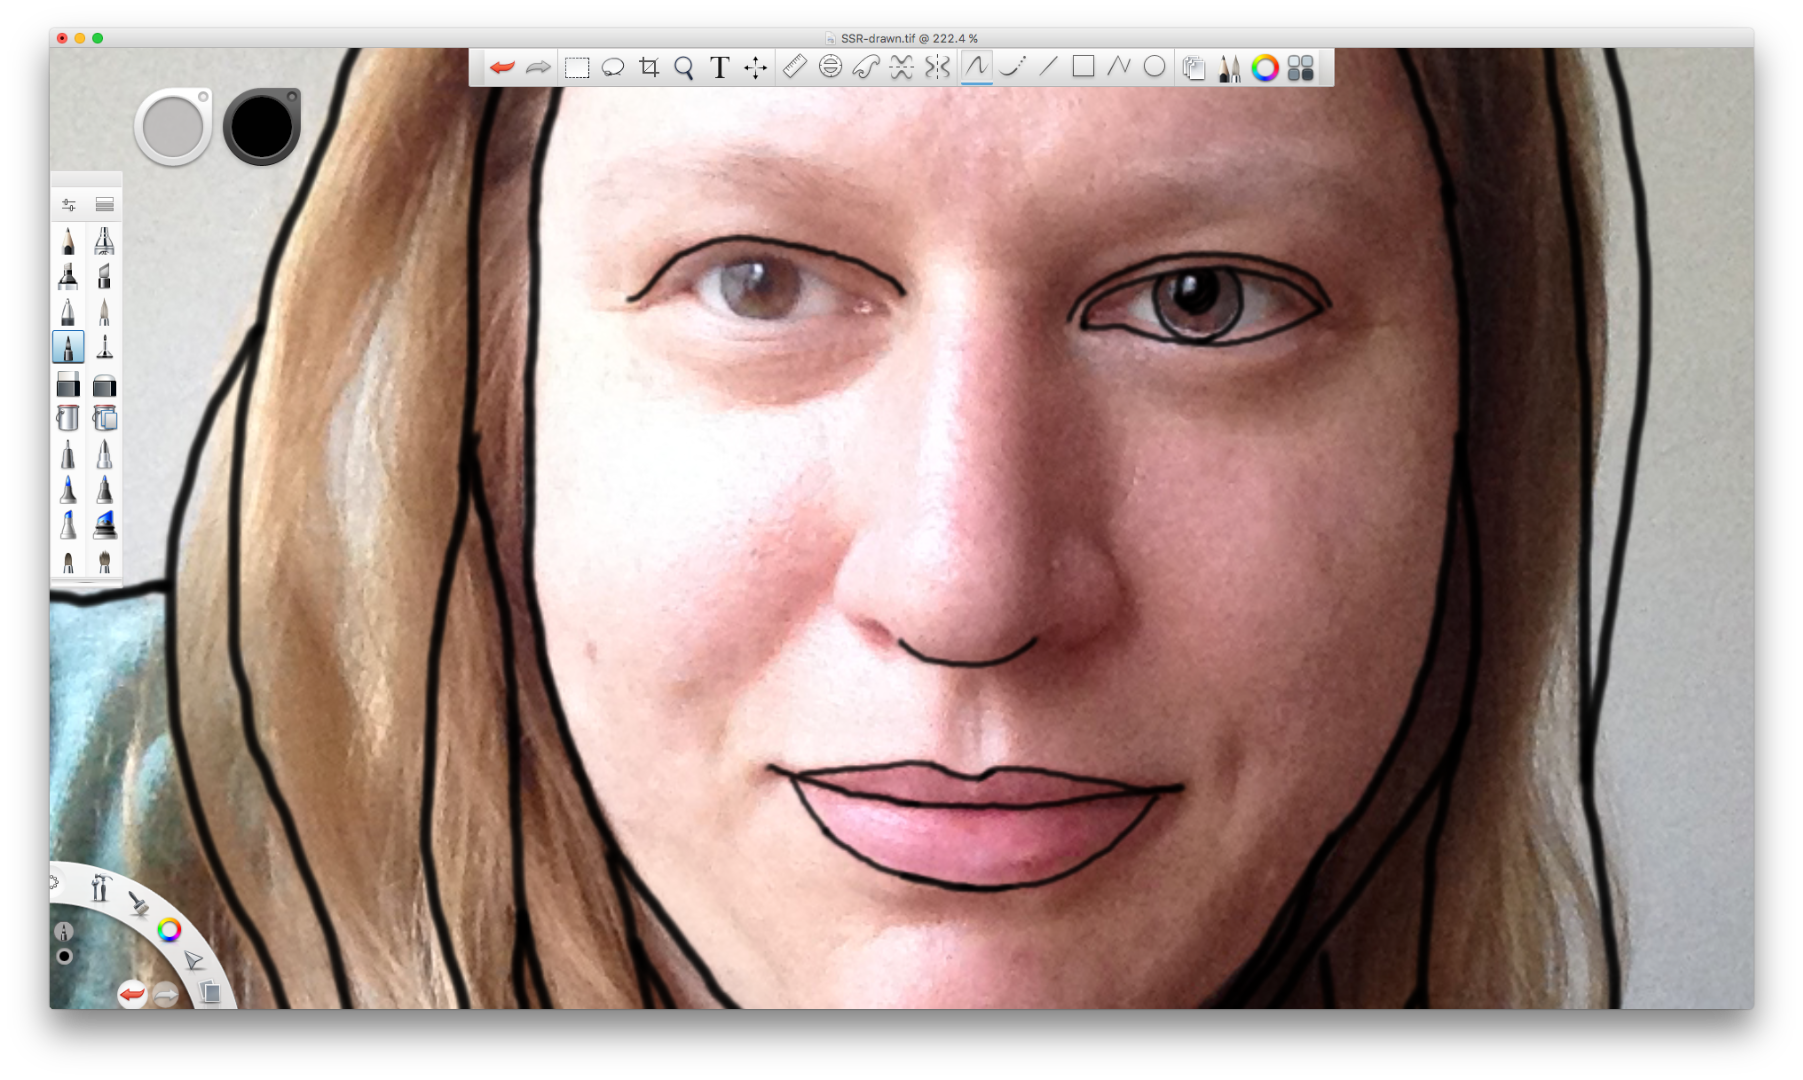Show the Layer Editor from top toolbar
The width and height of the screenshot is (1803, 1080).
(1193, 68)
